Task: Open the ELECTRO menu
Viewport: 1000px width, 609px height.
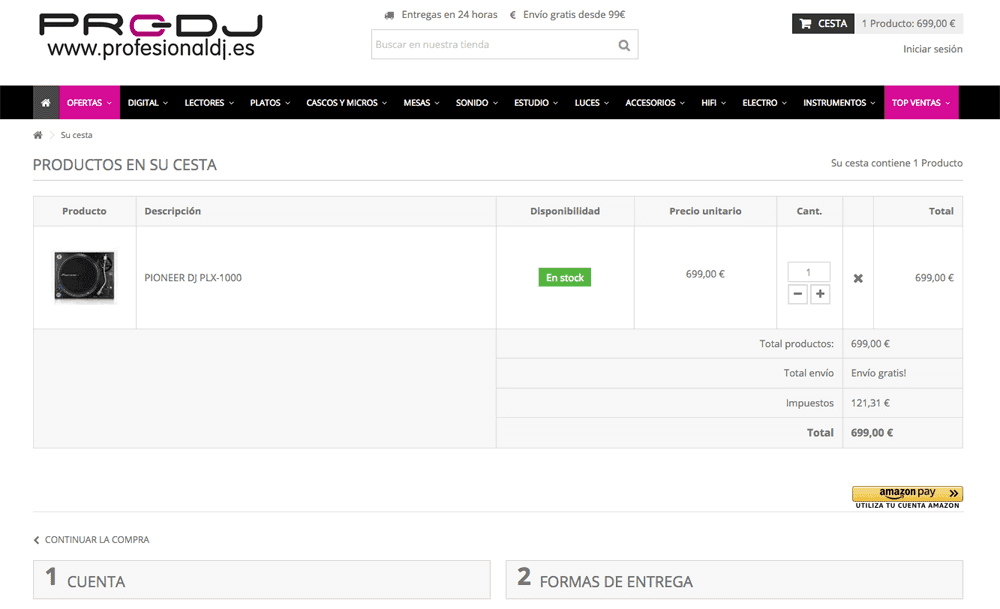Action: pos(764,103)
